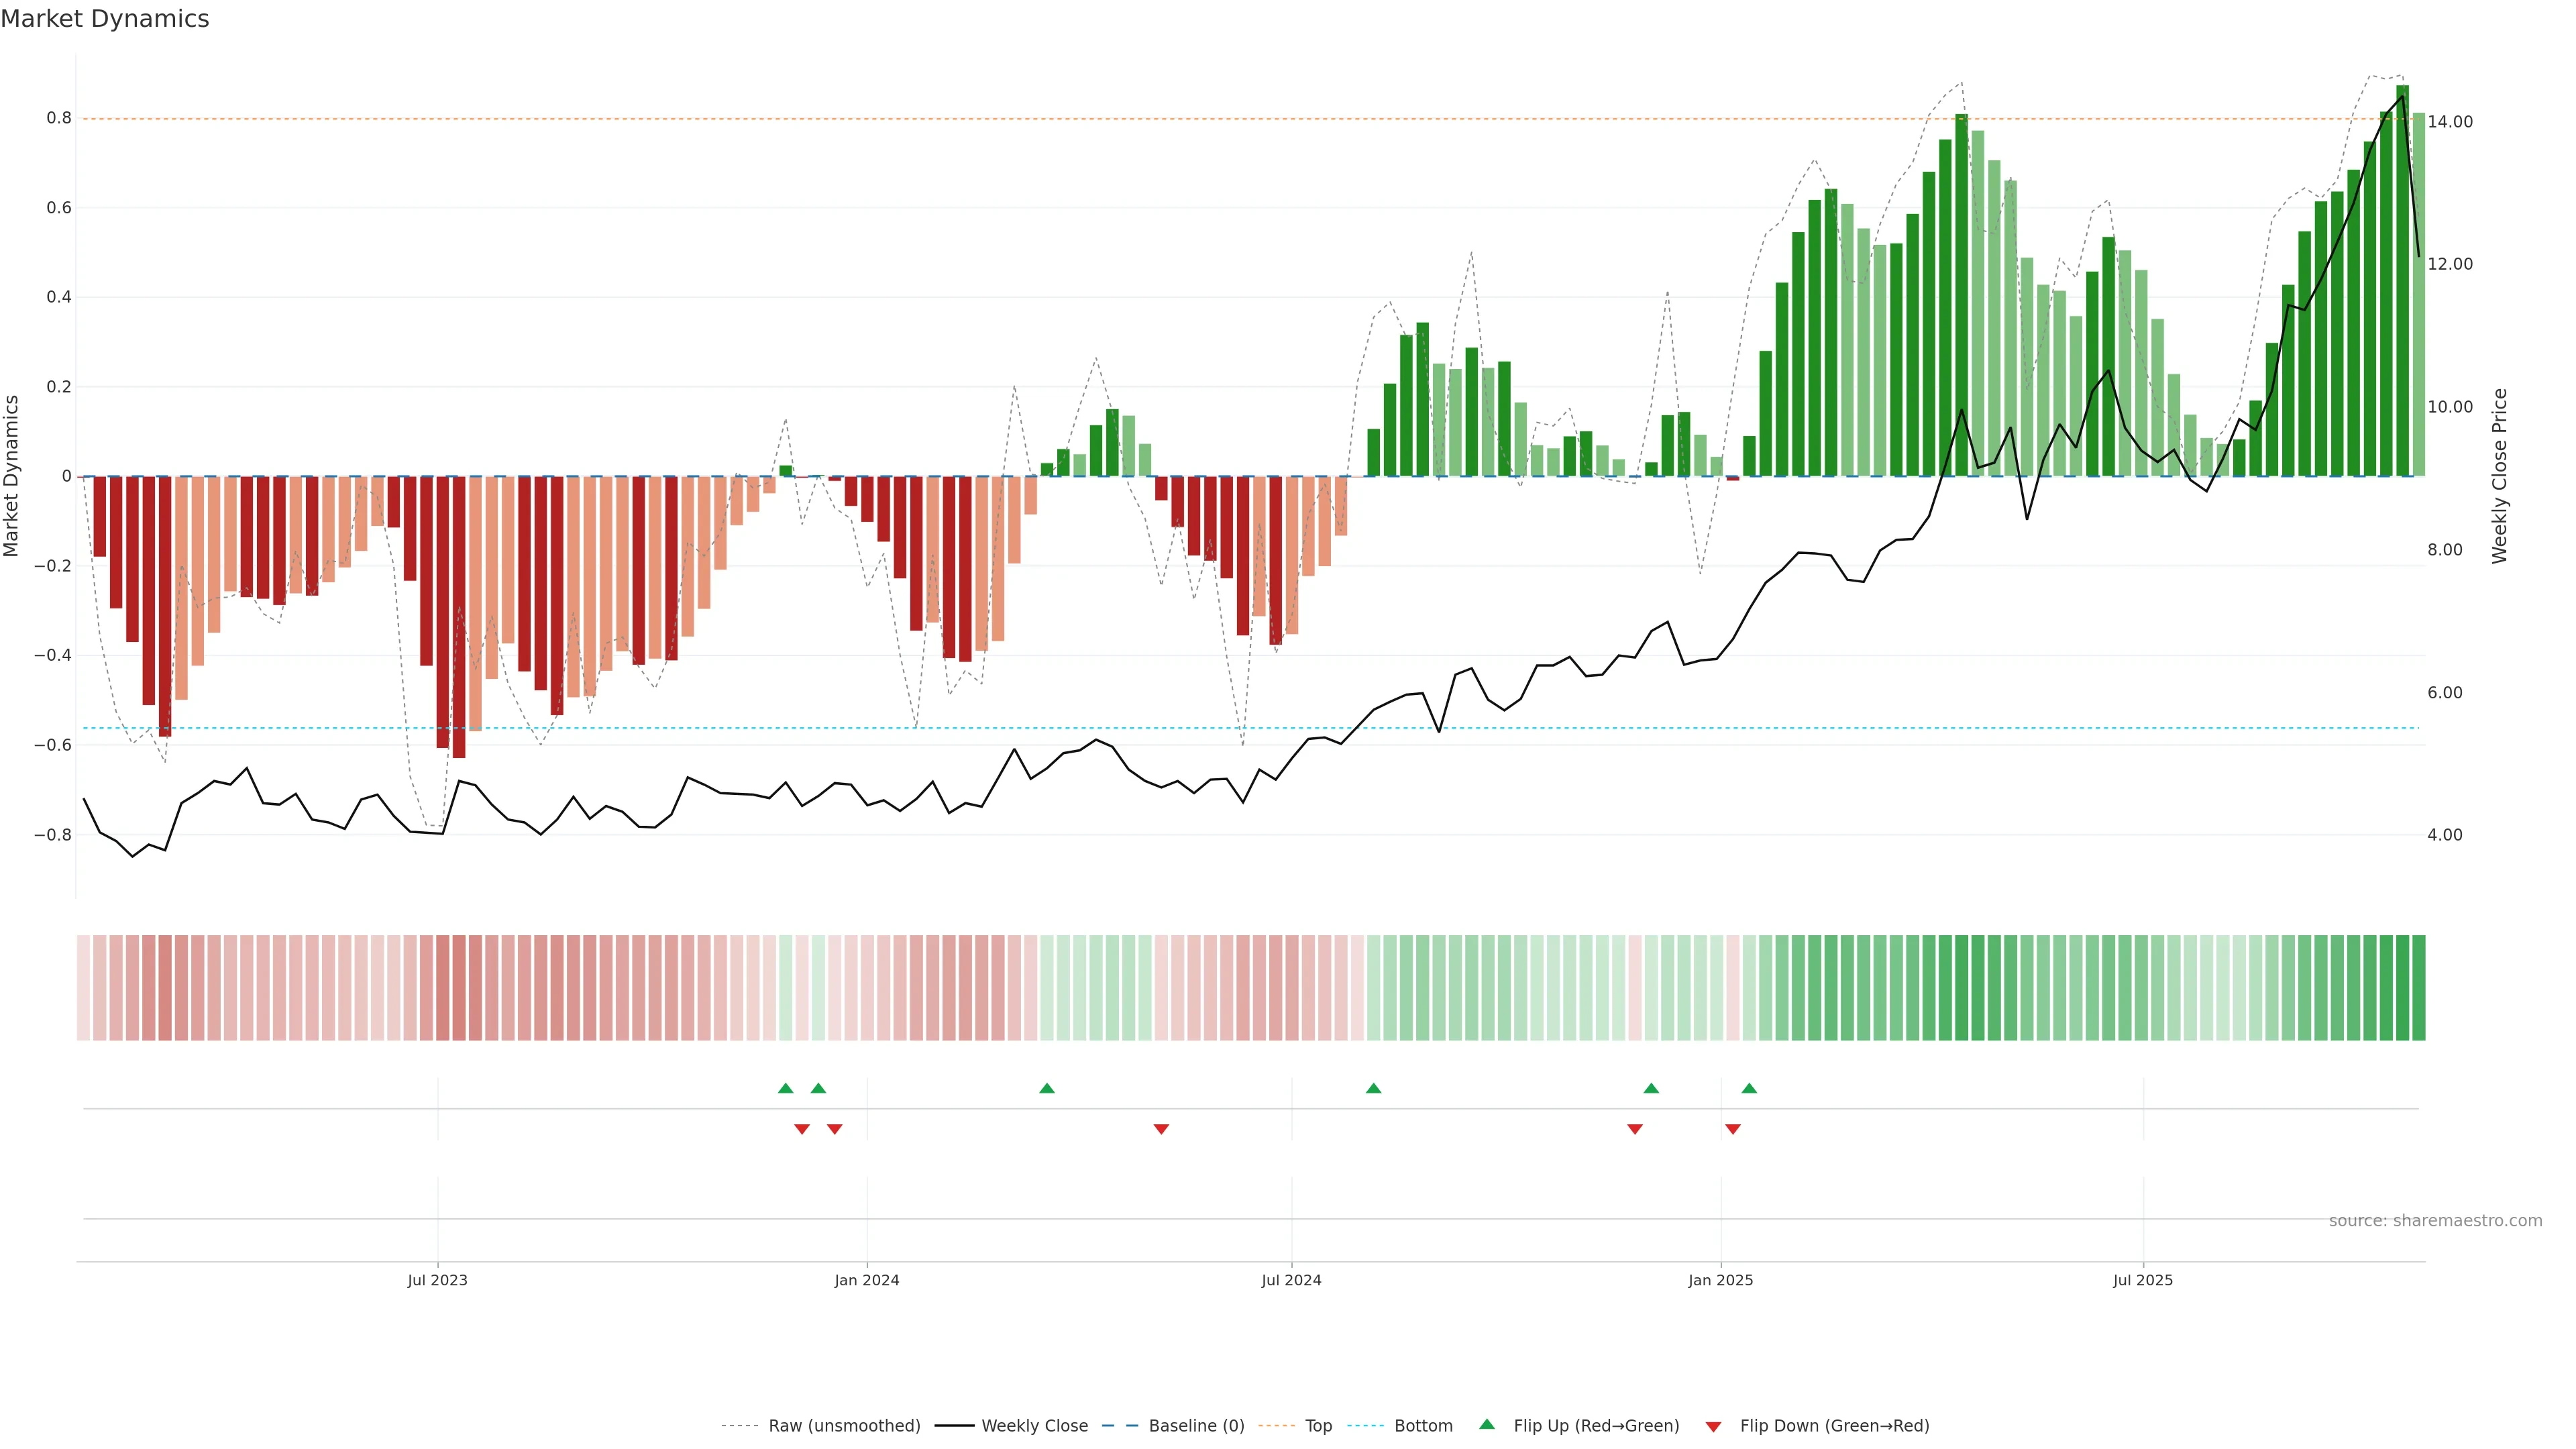Click the Weekly Close Price axis title
This screenshot has height=1449, width=2576.
(x=2499, y=476)
